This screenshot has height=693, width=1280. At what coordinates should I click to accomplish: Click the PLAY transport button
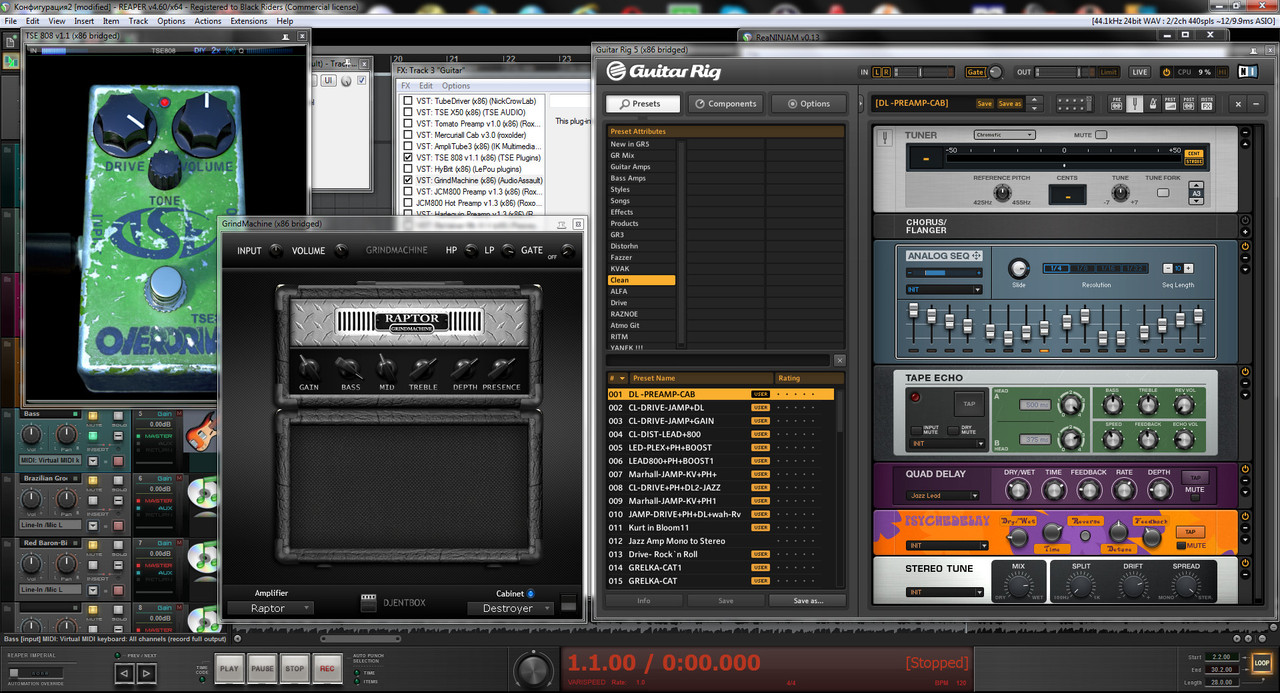[230, 669]
